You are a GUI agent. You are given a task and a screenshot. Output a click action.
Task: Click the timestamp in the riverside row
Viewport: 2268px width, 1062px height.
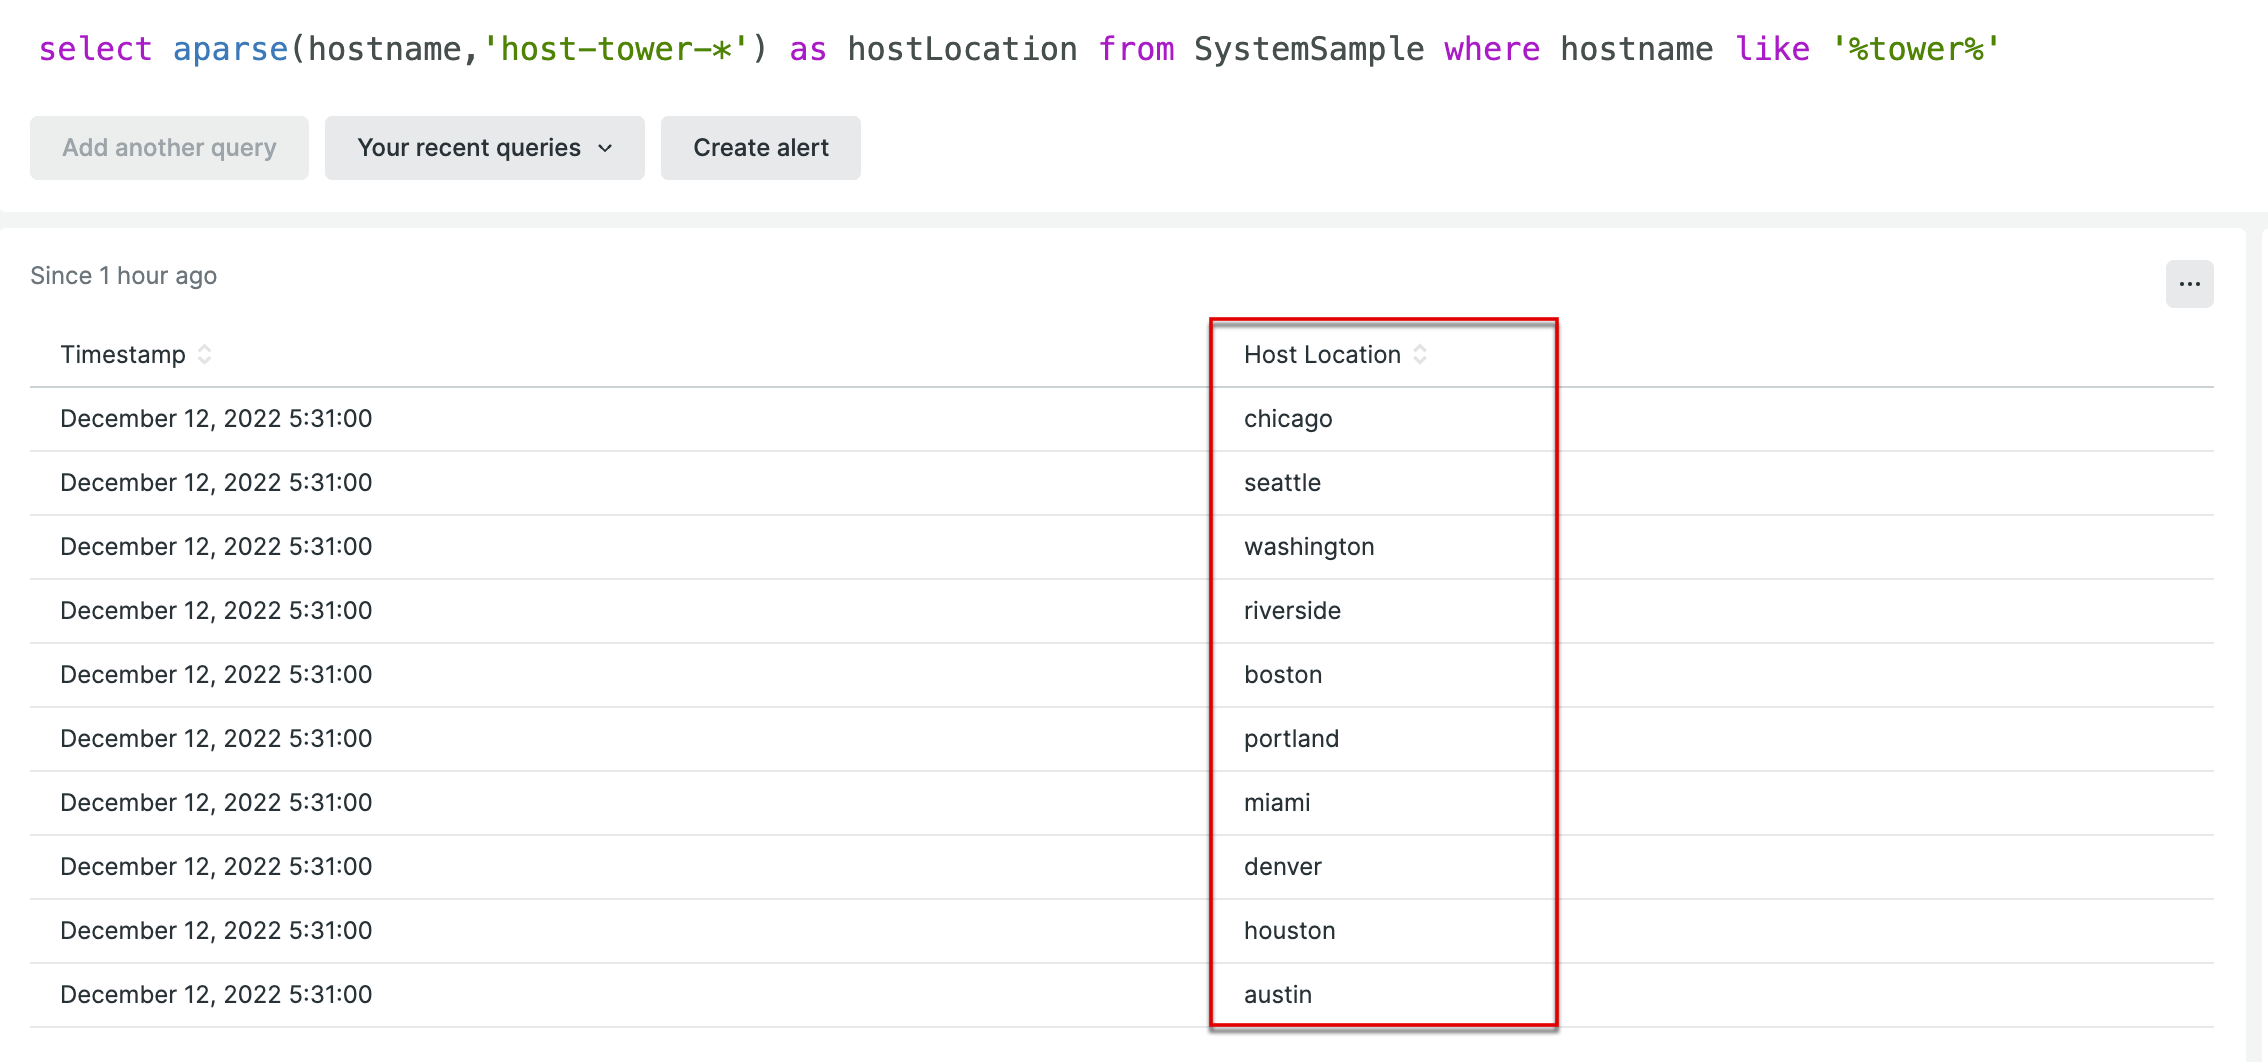[x=216, y=611]
